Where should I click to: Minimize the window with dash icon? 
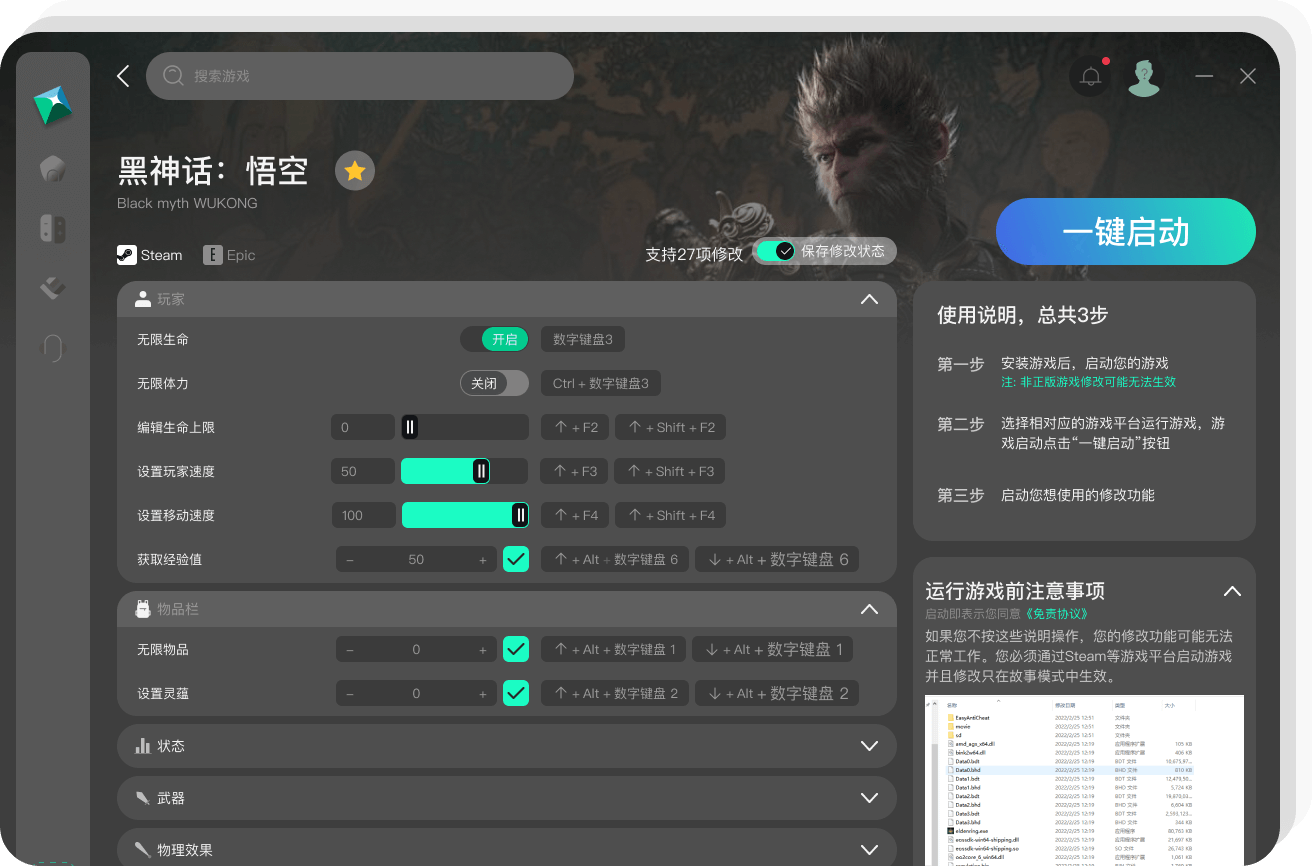1204,76
